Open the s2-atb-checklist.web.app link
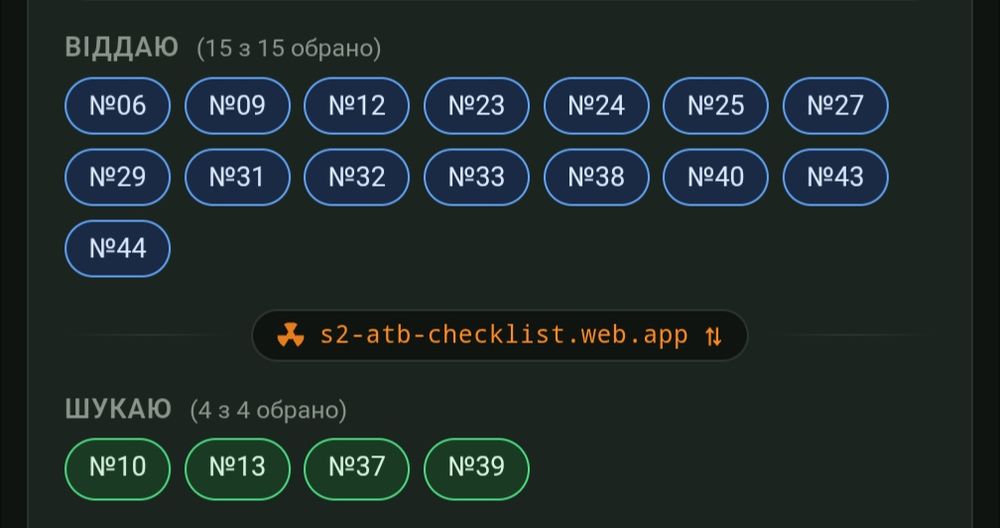The image size is (1000, 528). pyautogui.click(x=504, y=335)
